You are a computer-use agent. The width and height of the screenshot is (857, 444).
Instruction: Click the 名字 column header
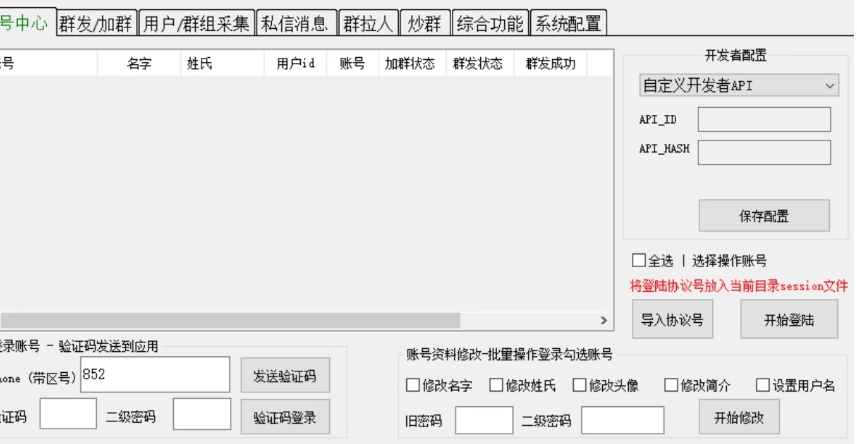[139, 64]
